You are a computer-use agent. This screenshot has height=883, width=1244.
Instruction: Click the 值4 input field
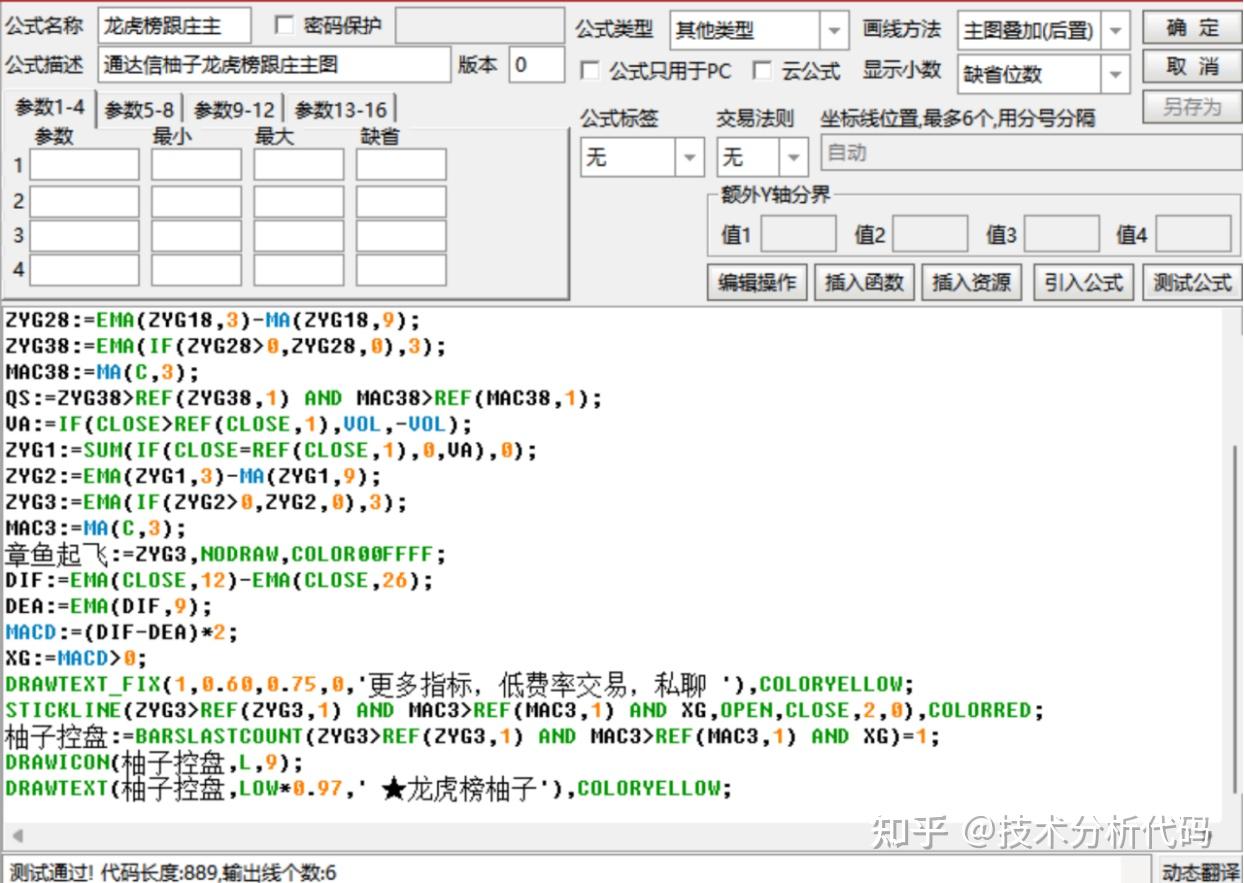(1194, 234)
